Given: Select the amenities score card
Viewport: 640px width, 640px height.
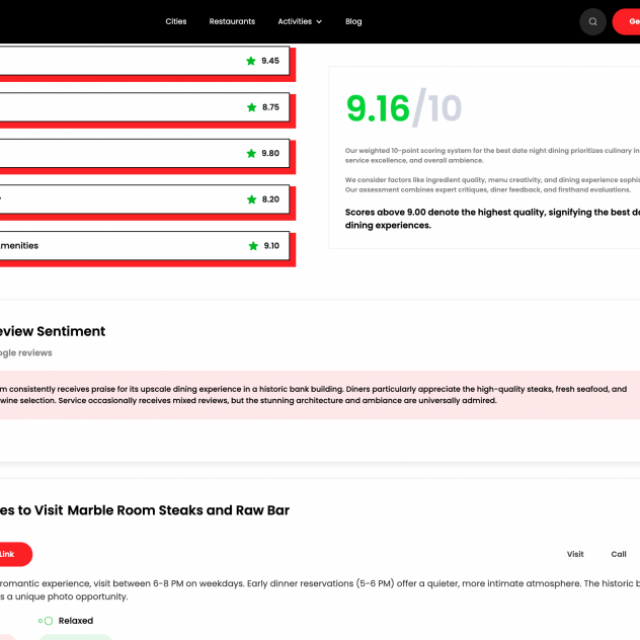Looking at the screenshot, I should [144, 246].
